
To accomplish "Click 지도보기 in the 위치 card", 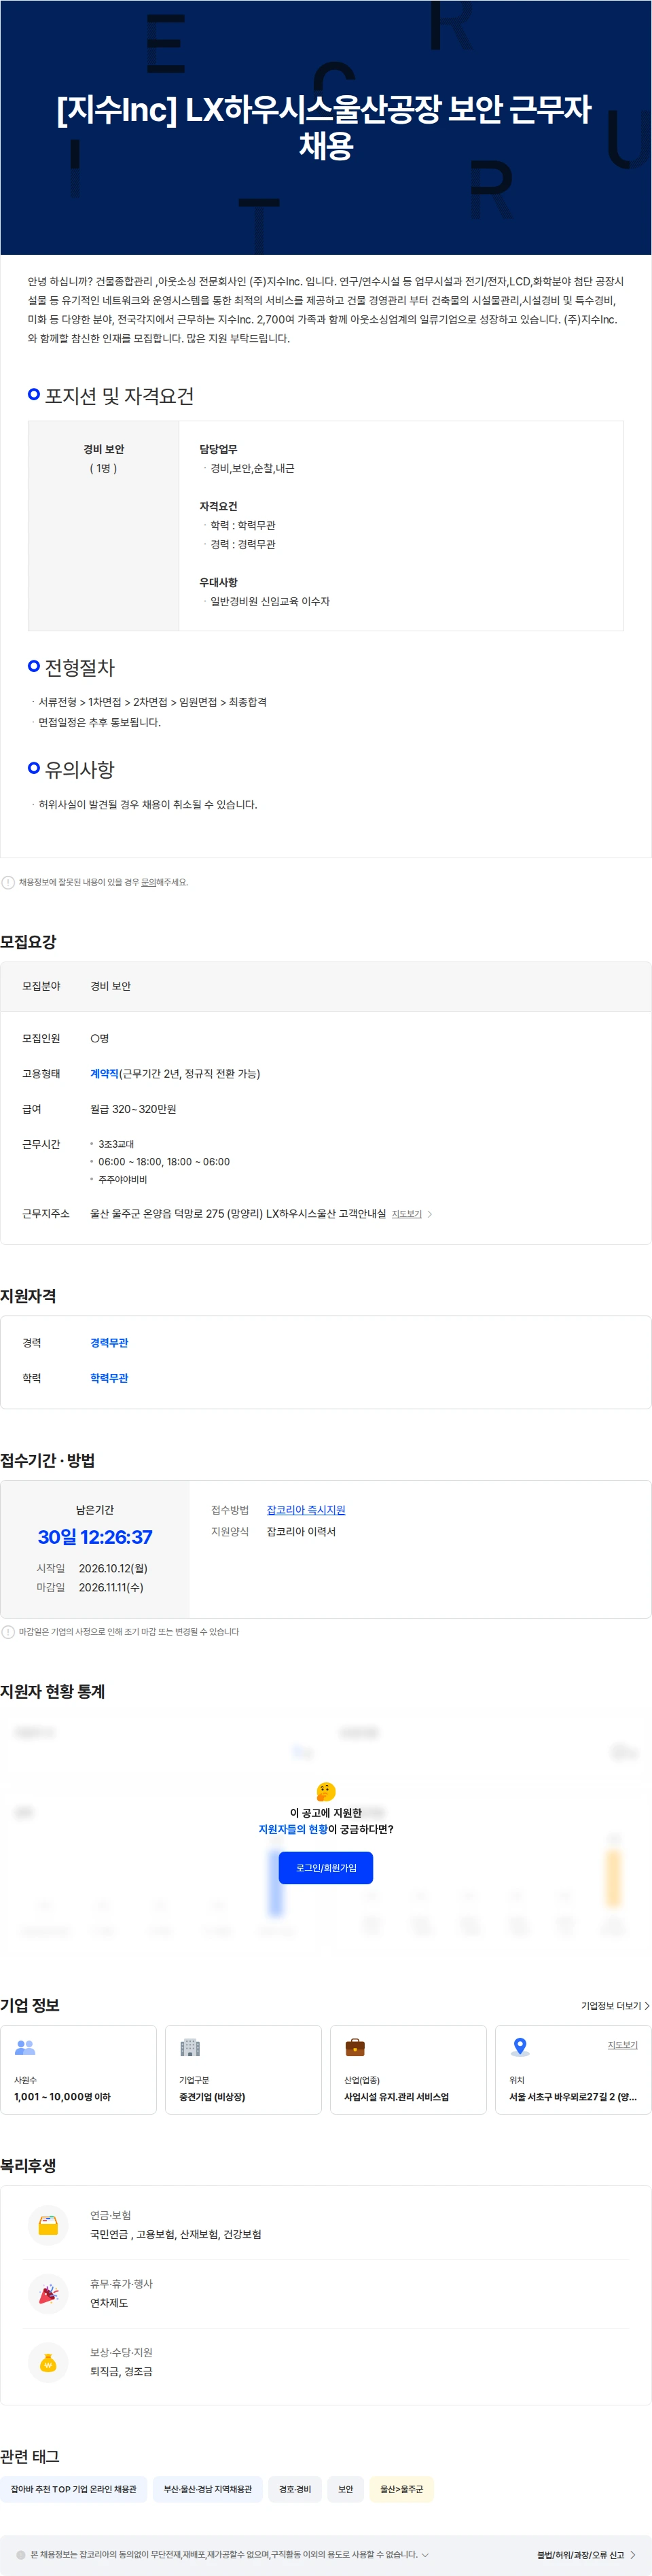I will click(x=622, y=2044).
